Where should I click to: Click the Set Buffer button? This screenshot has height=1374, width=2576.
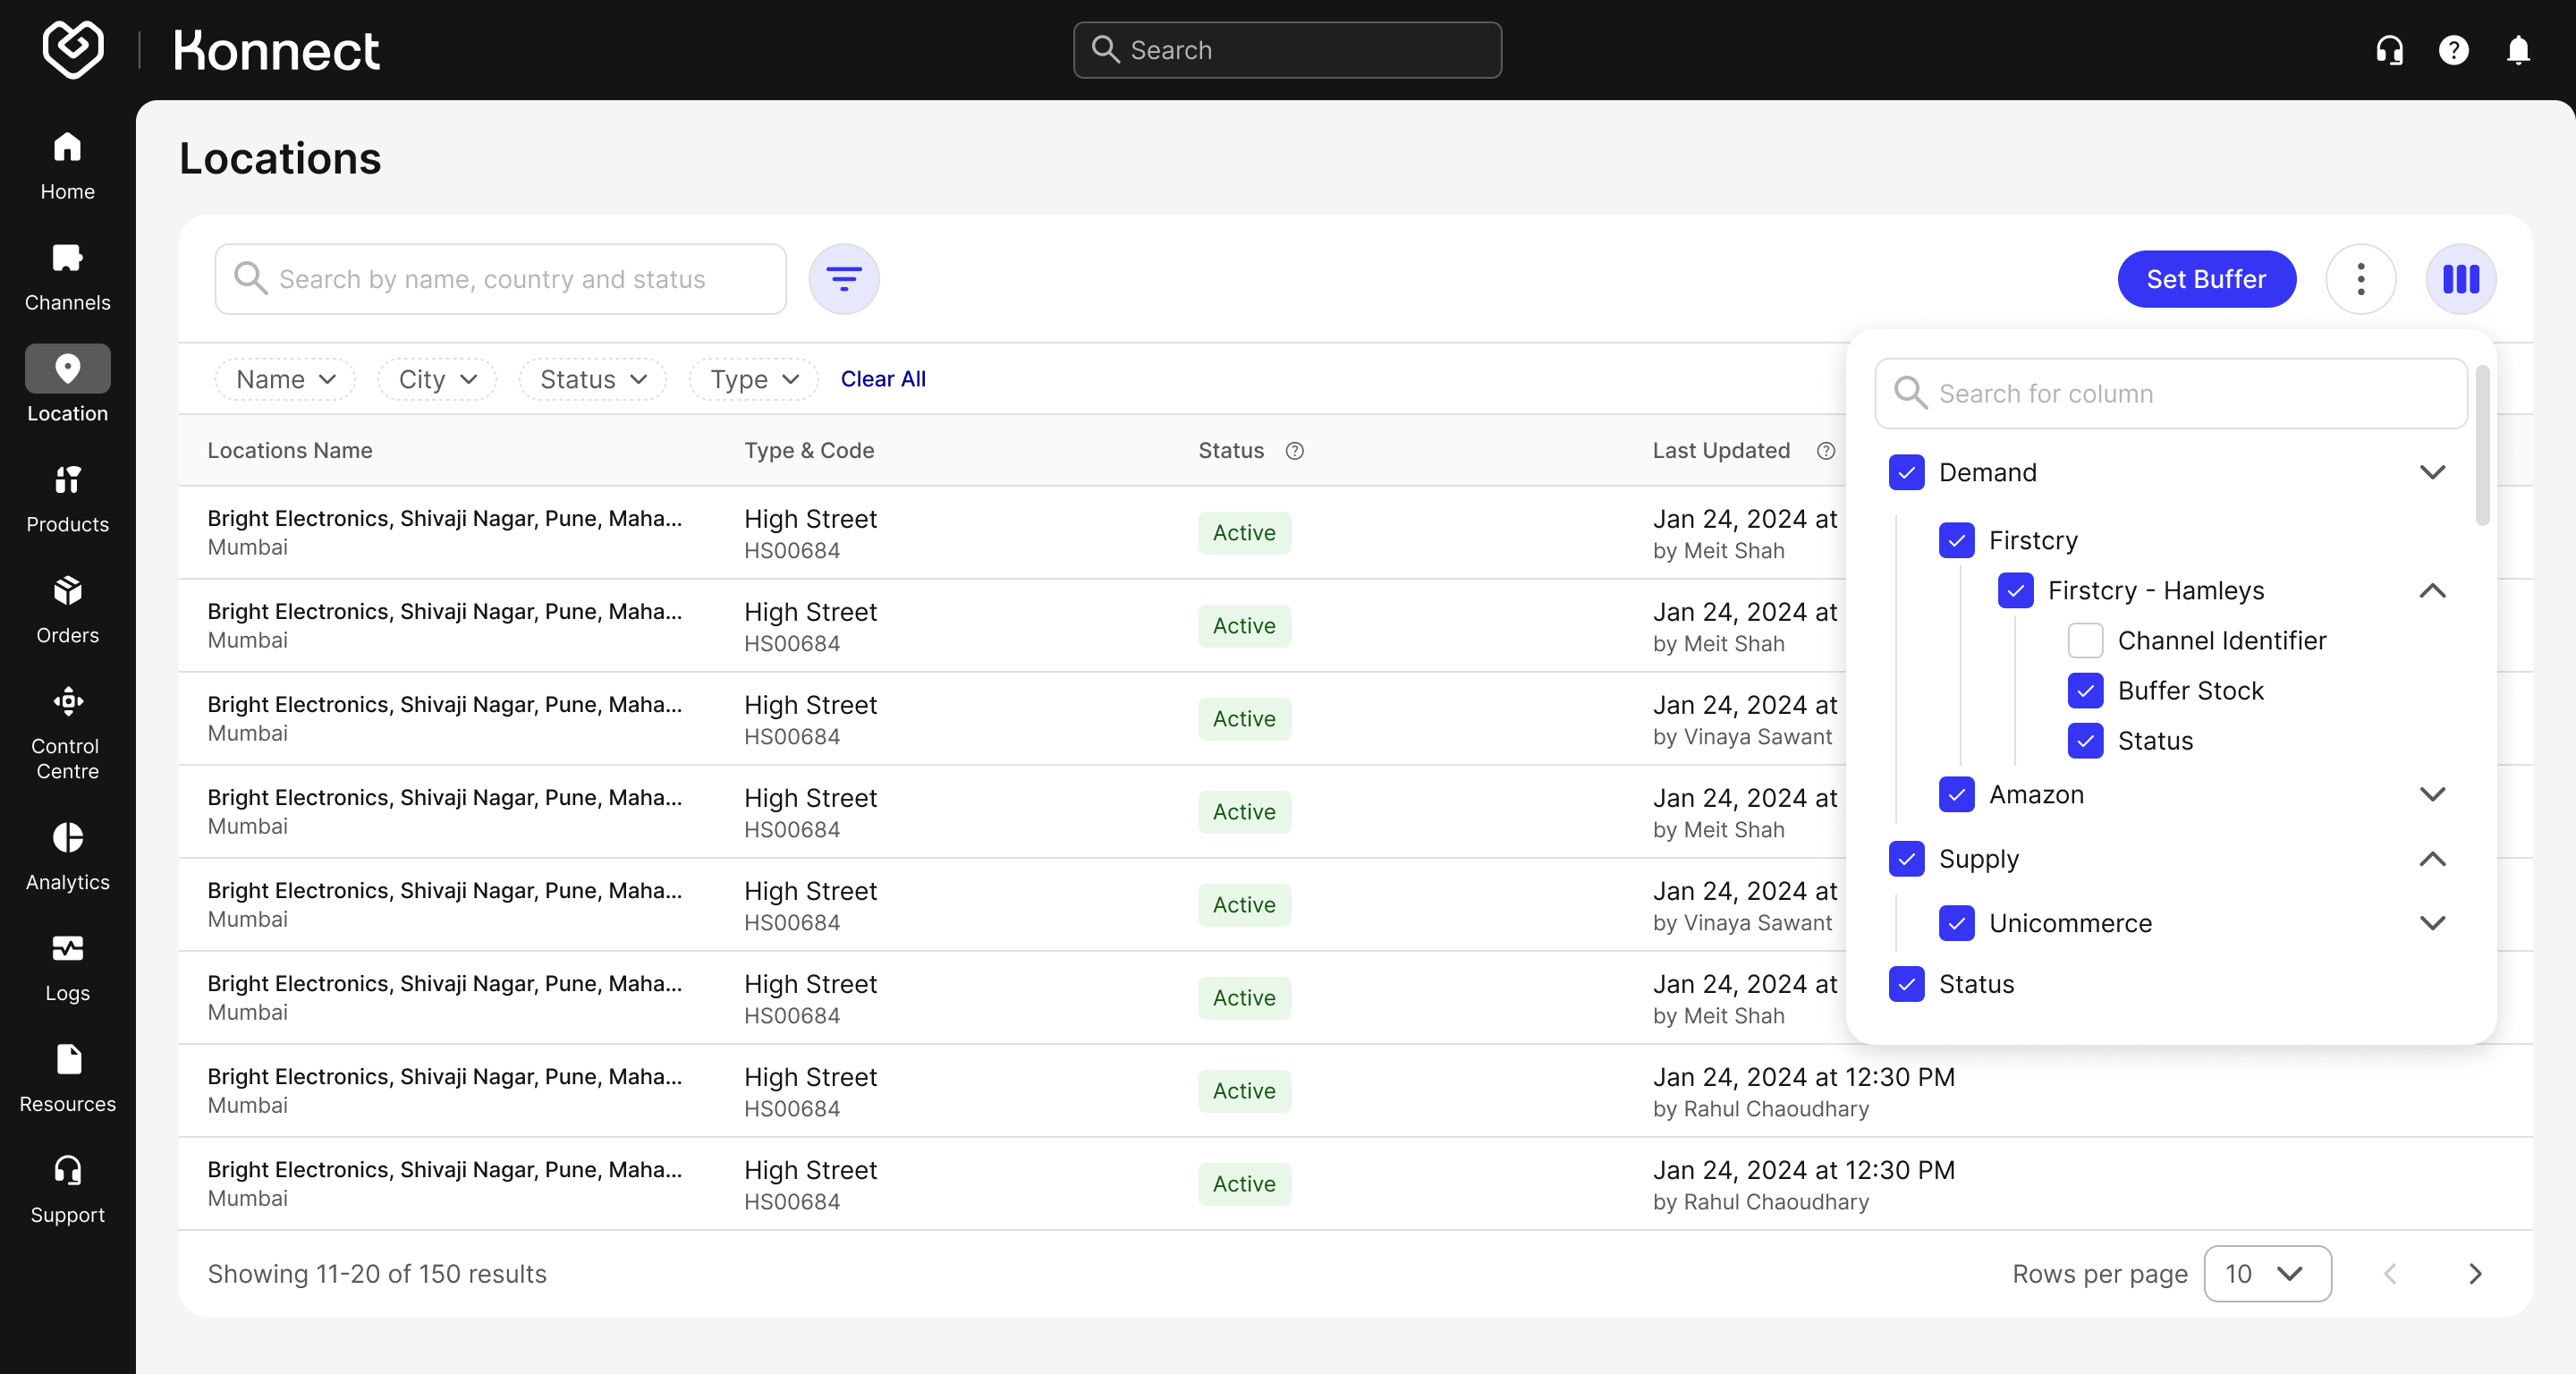[x=2206, y=279]
